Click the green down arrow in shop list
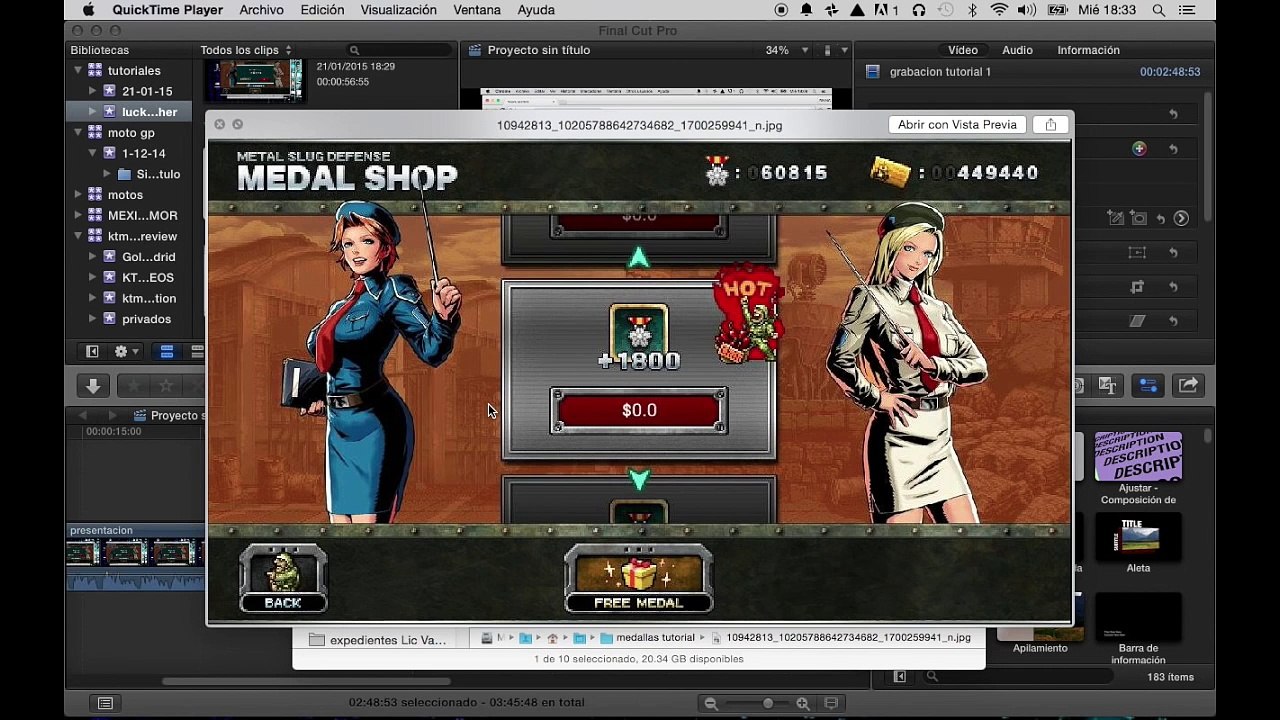Viewport: 1280px width, 720px height. coord(639,481)
